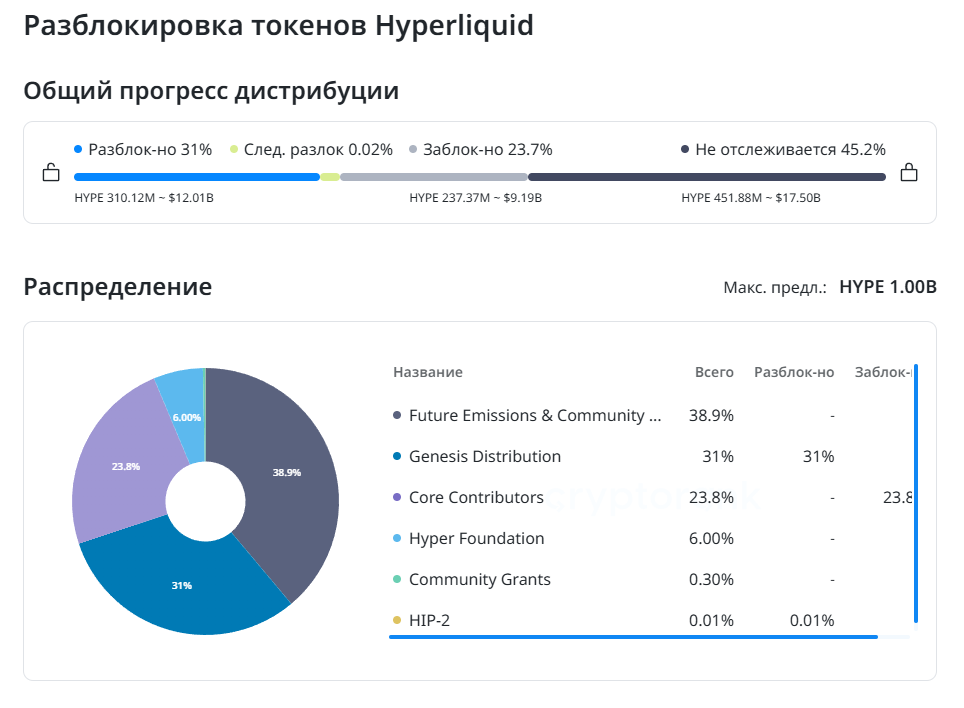Screen dimensions: 964x708
Task: Click the dark dot beside Не отслеживается
Action: coord(685,150)
